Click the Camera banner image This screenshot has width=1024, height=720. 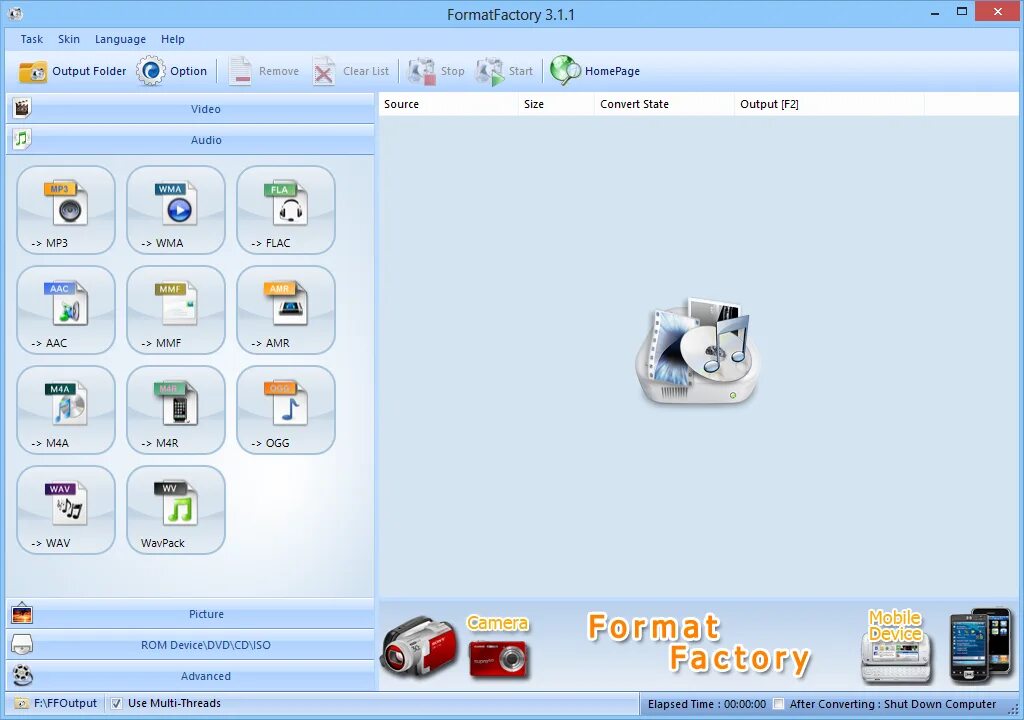(x=457, y=646)
